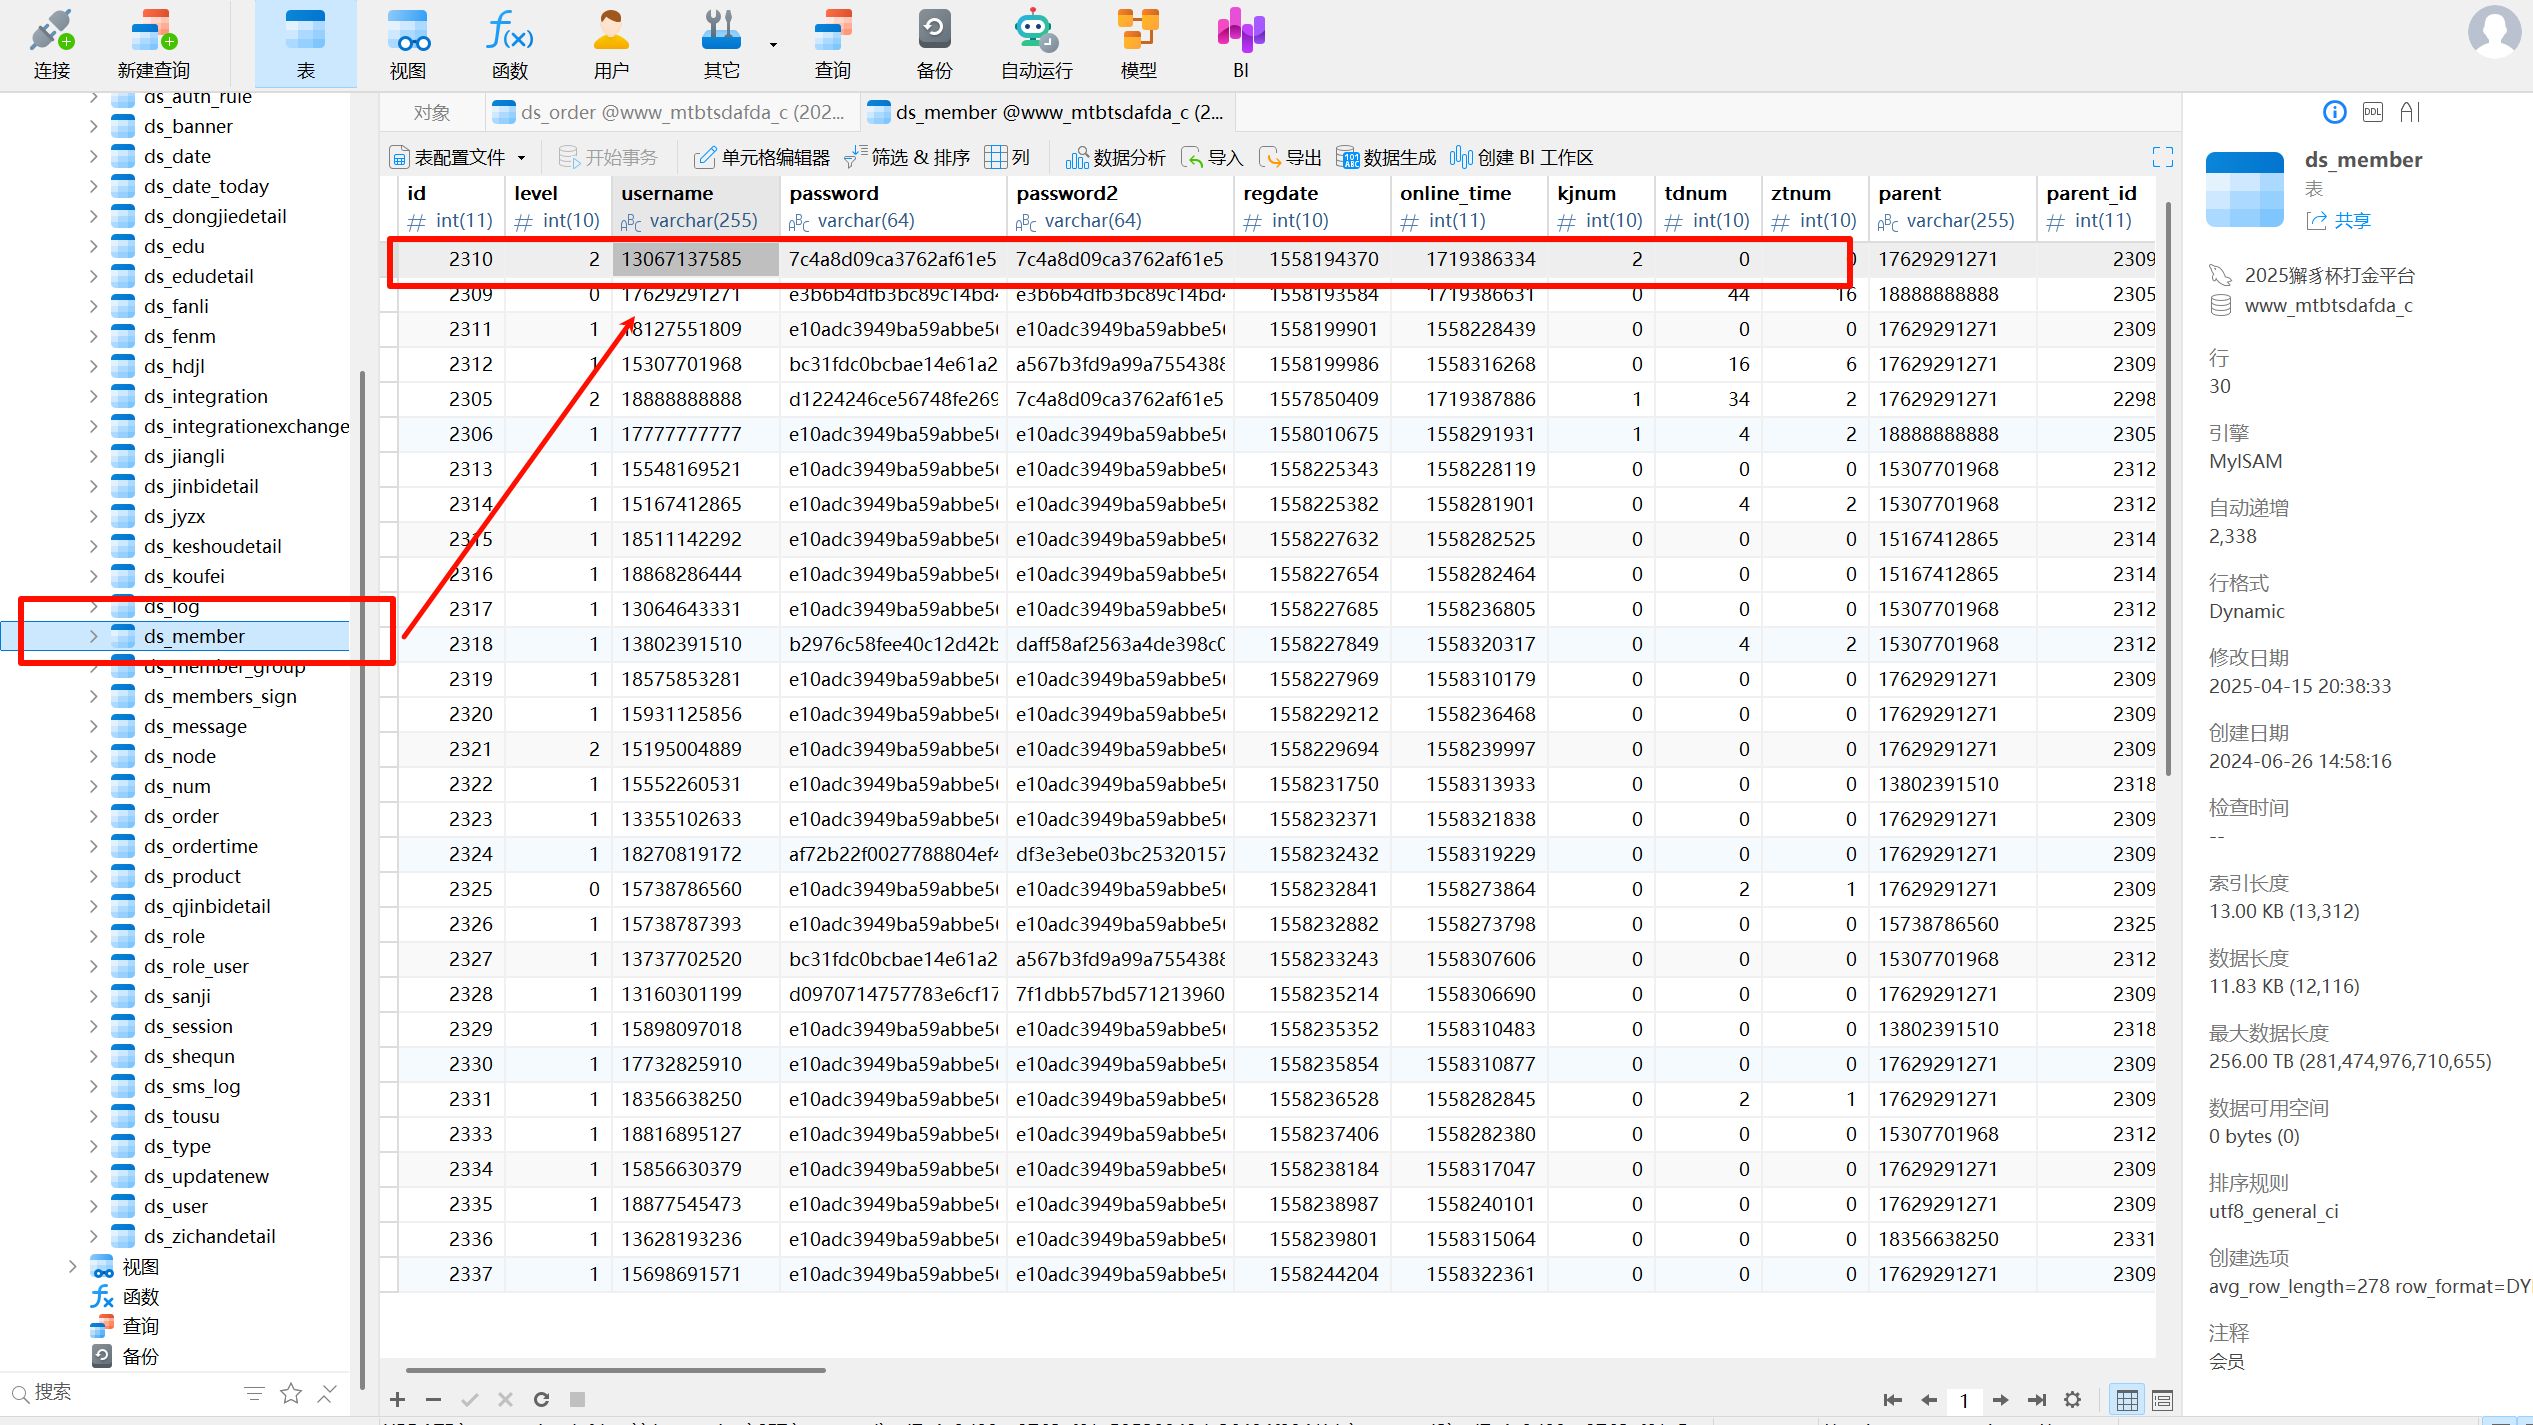The height and width of the screenshot is (1425, 2533).
Task: Delete record with minus icon
Action: click(433, 1399)
